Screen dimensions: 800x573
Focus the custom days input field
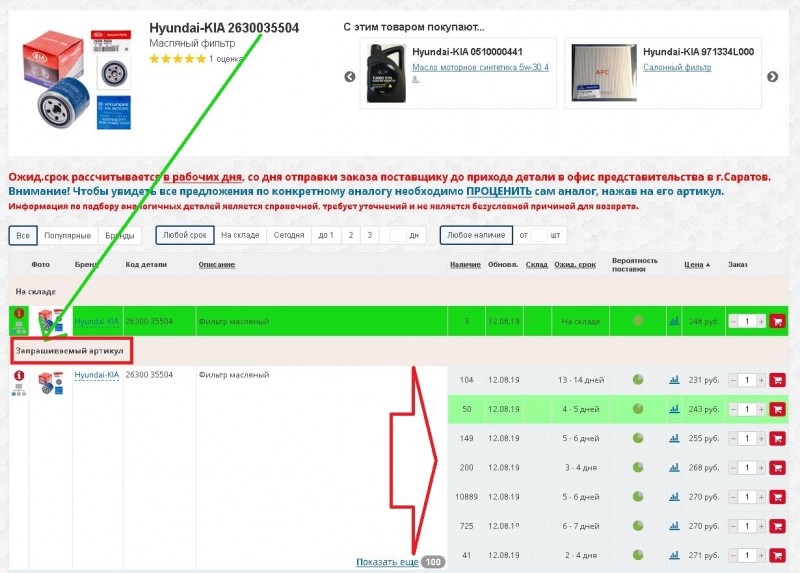(x=397, y=235)
